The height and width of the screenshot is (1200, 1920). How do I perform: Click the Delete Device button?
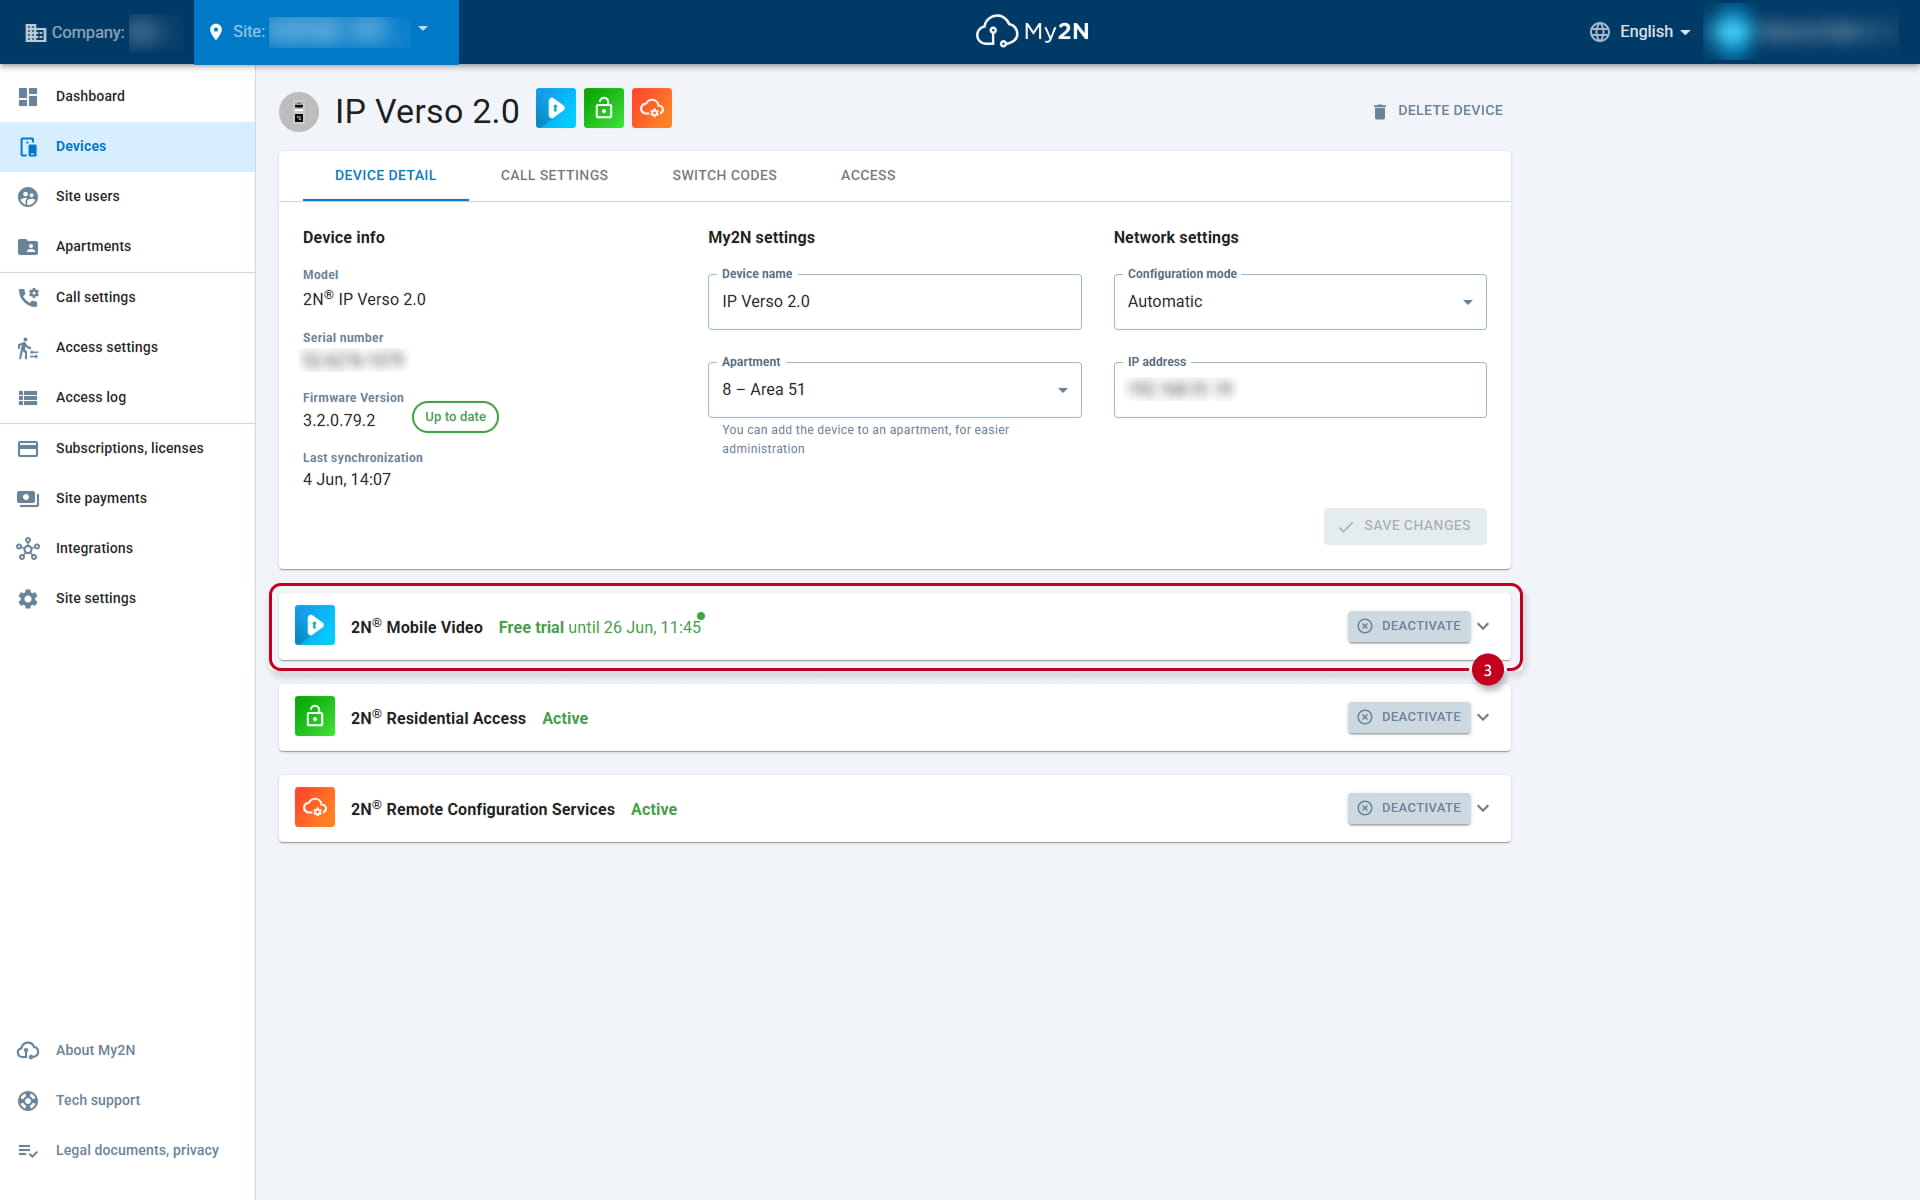tap(1438, 111)
